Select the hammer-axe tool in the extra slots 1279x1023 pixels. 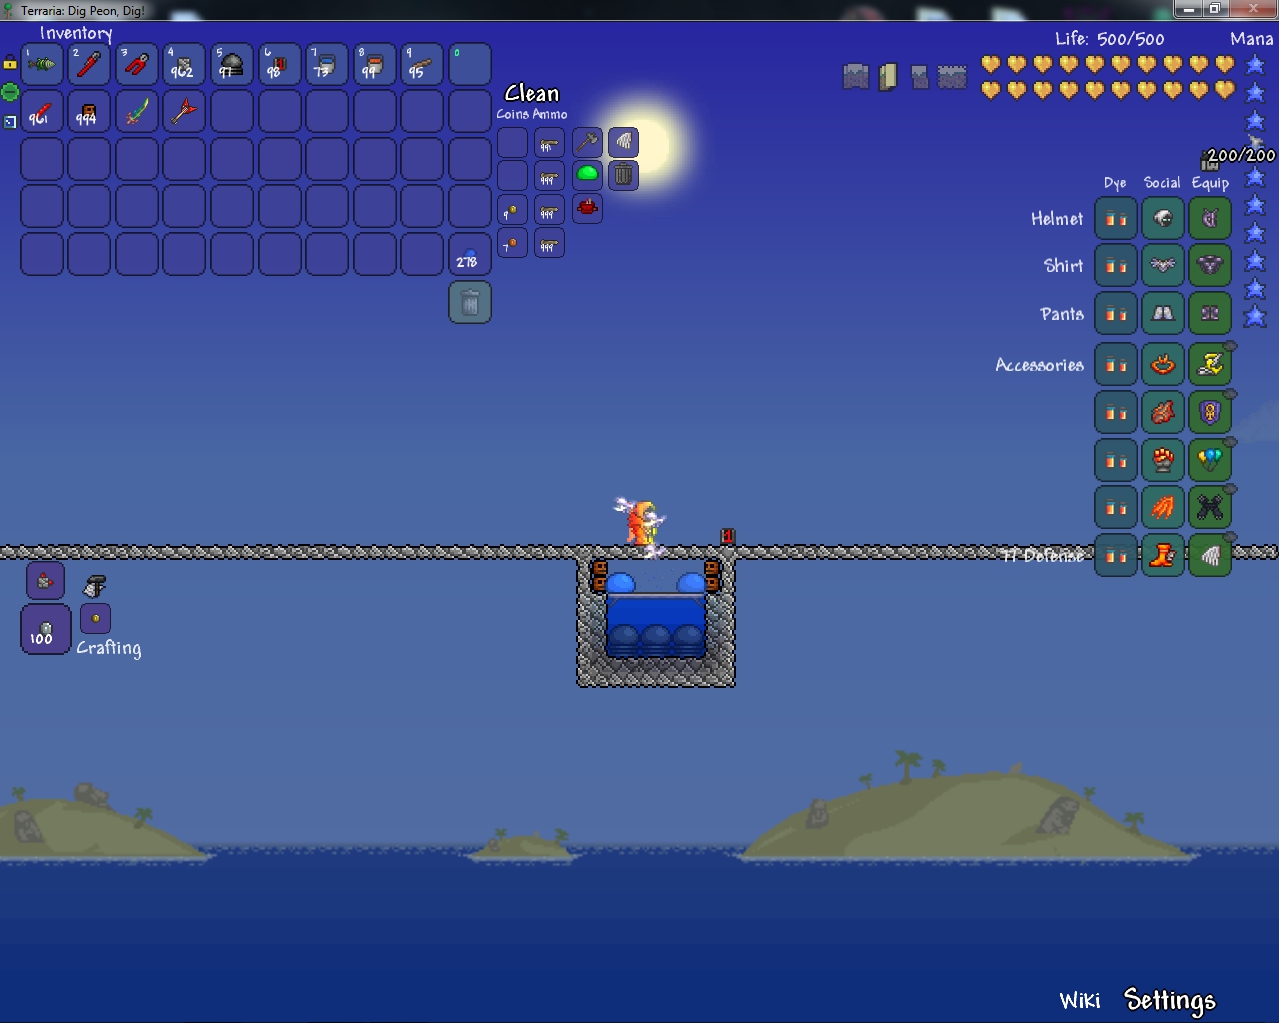click(587, 142)
